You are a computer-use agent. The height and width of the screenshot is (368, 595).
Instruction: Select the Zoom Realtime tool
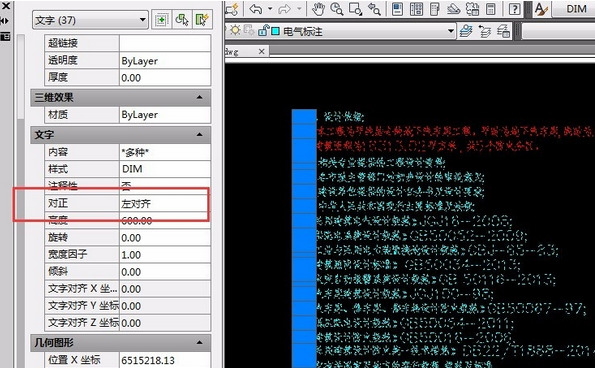(337, 9)
